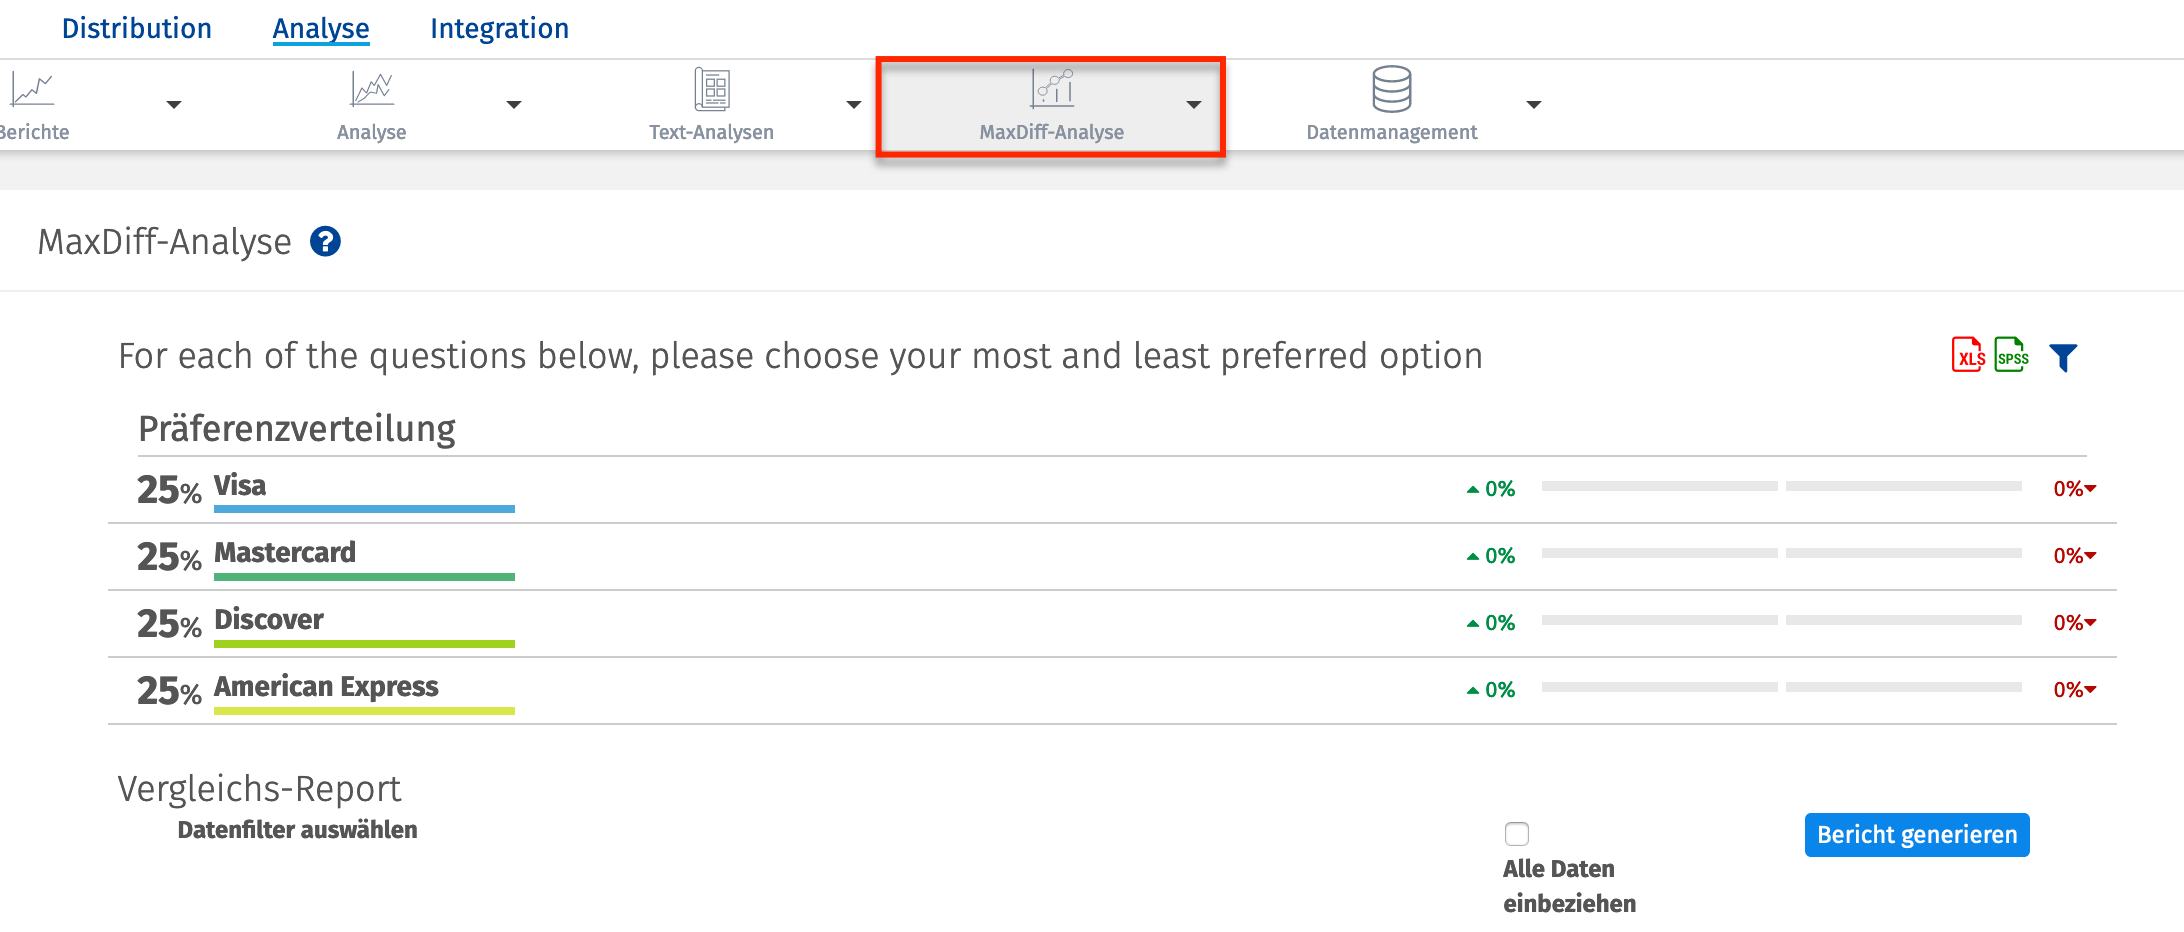2184x932 pixels.
Task: Open the Integration tab
Action: tap(498, 28)
